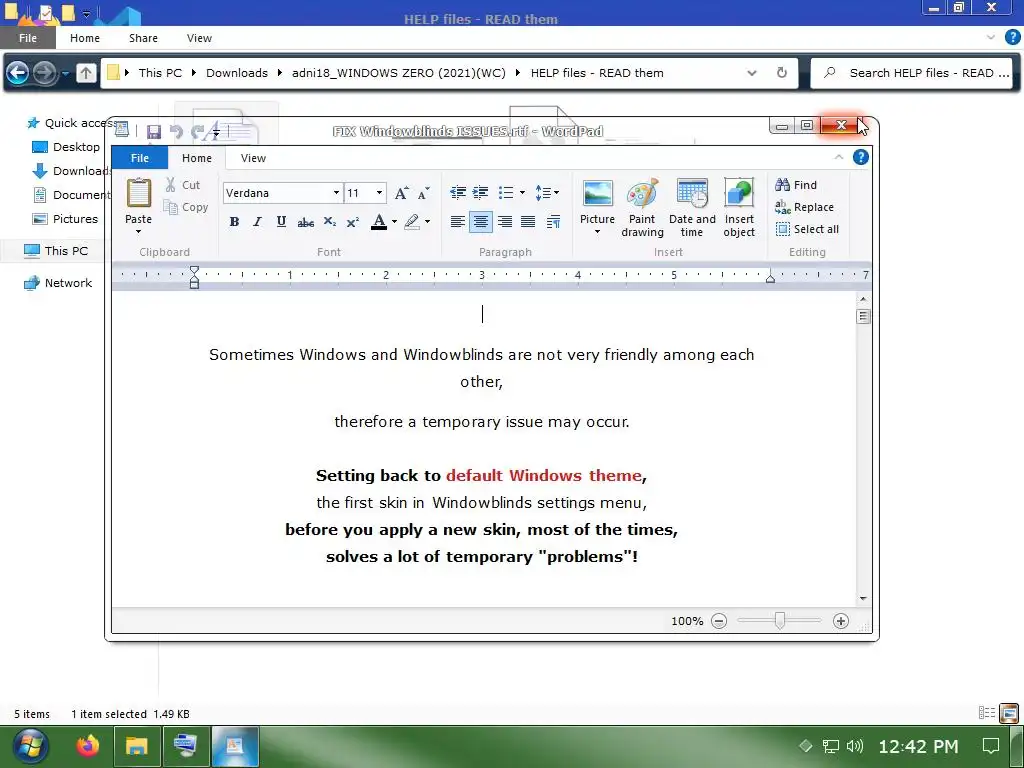Open the File Explorer File menu
1024x768 pixels.
point(28,38)
